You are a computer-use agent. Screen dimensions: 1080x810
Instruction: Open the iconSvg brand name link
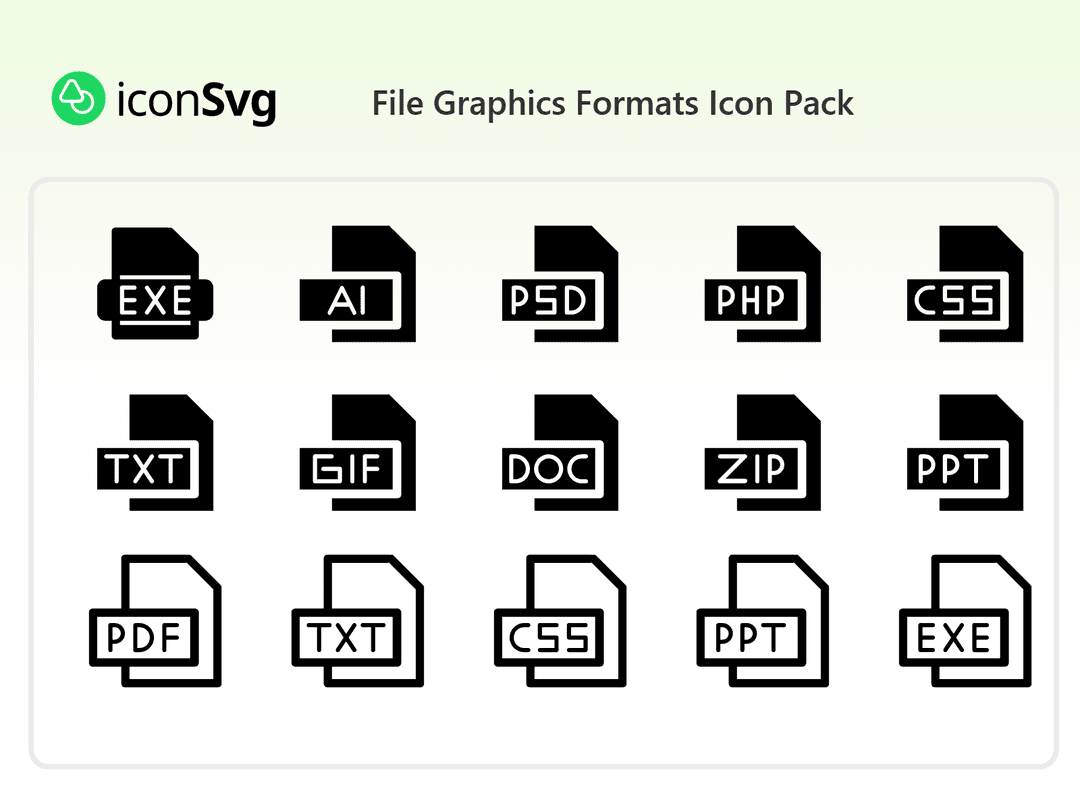pos(197,102)
